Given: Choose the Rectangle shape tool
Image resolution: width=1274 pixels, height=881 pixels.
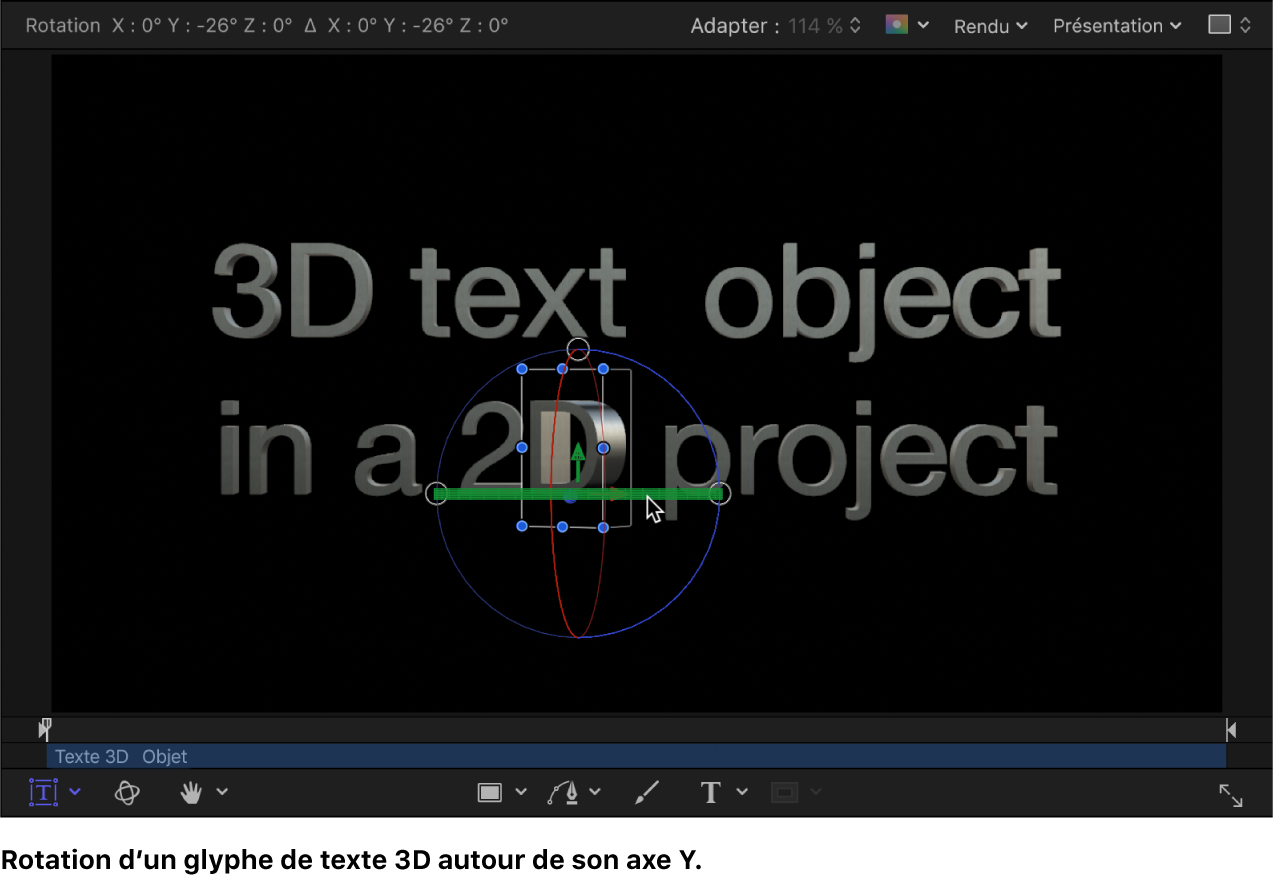Looking at the screenshot, I should 489,792.
